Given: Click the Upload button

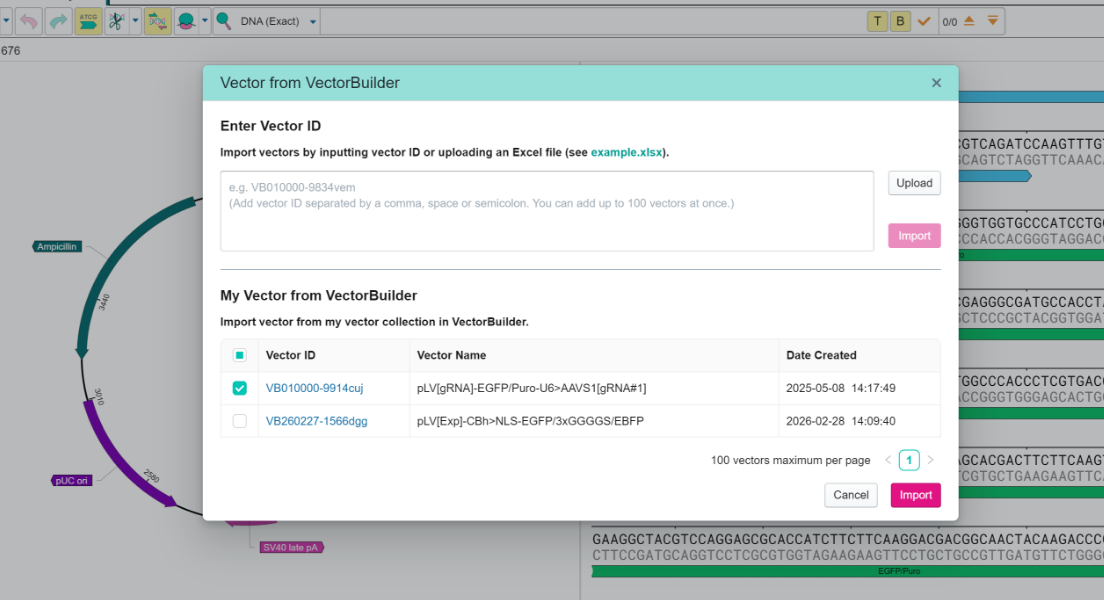Looking at the screenshot, I should pos(914,183).
